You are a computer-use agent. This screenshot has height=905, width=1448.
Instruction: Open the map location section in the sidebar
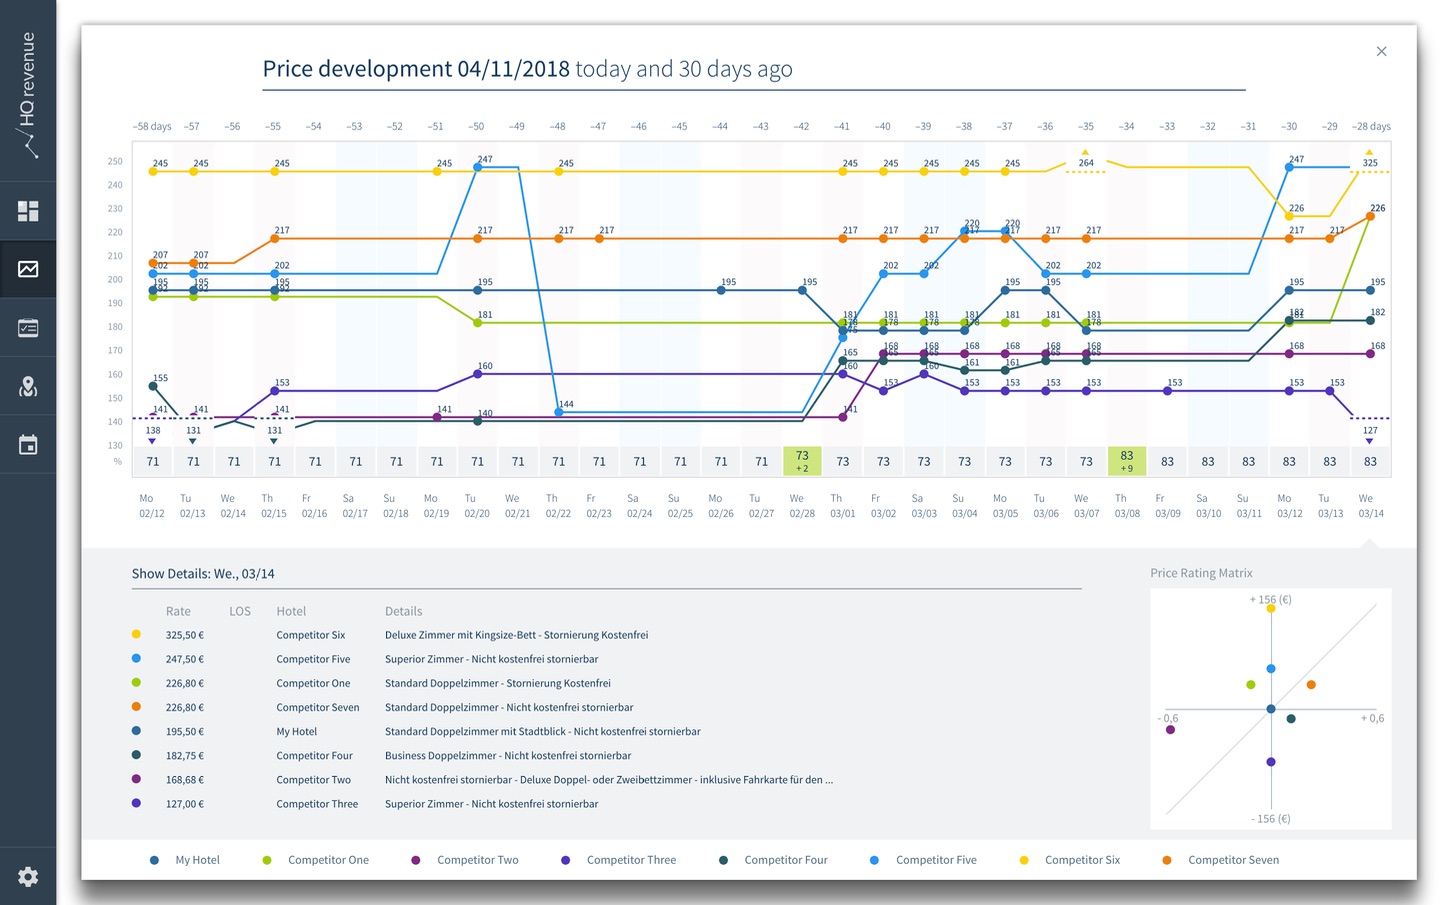click(28, 387)
